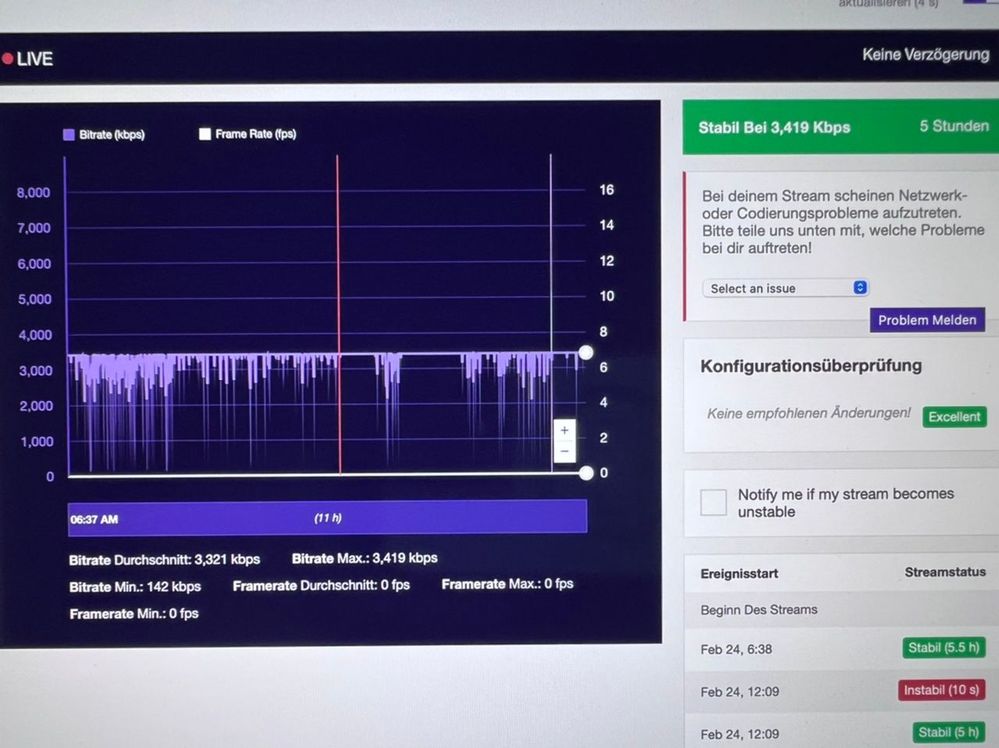
Task: Open the Select an issue dropdown
Action: tap(785, 288)
